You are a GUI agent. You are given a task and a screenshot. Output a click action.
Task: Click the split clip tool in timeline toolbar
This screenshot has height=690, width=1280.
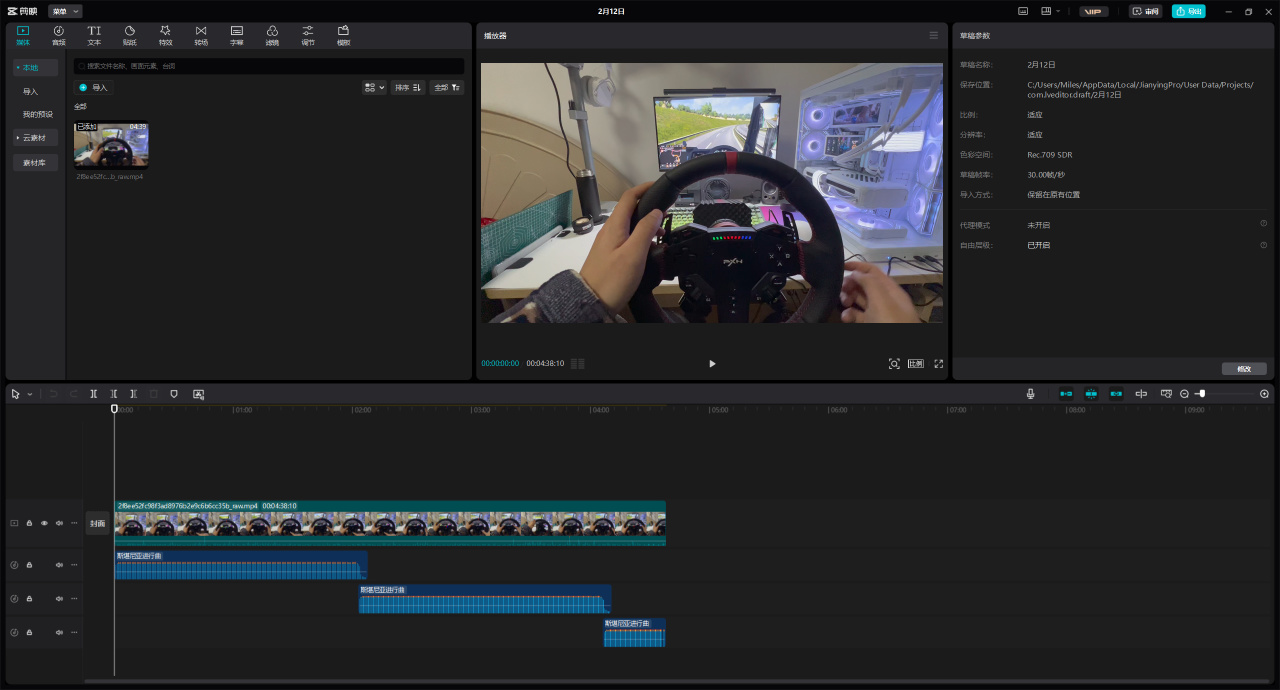click(94, 394)
